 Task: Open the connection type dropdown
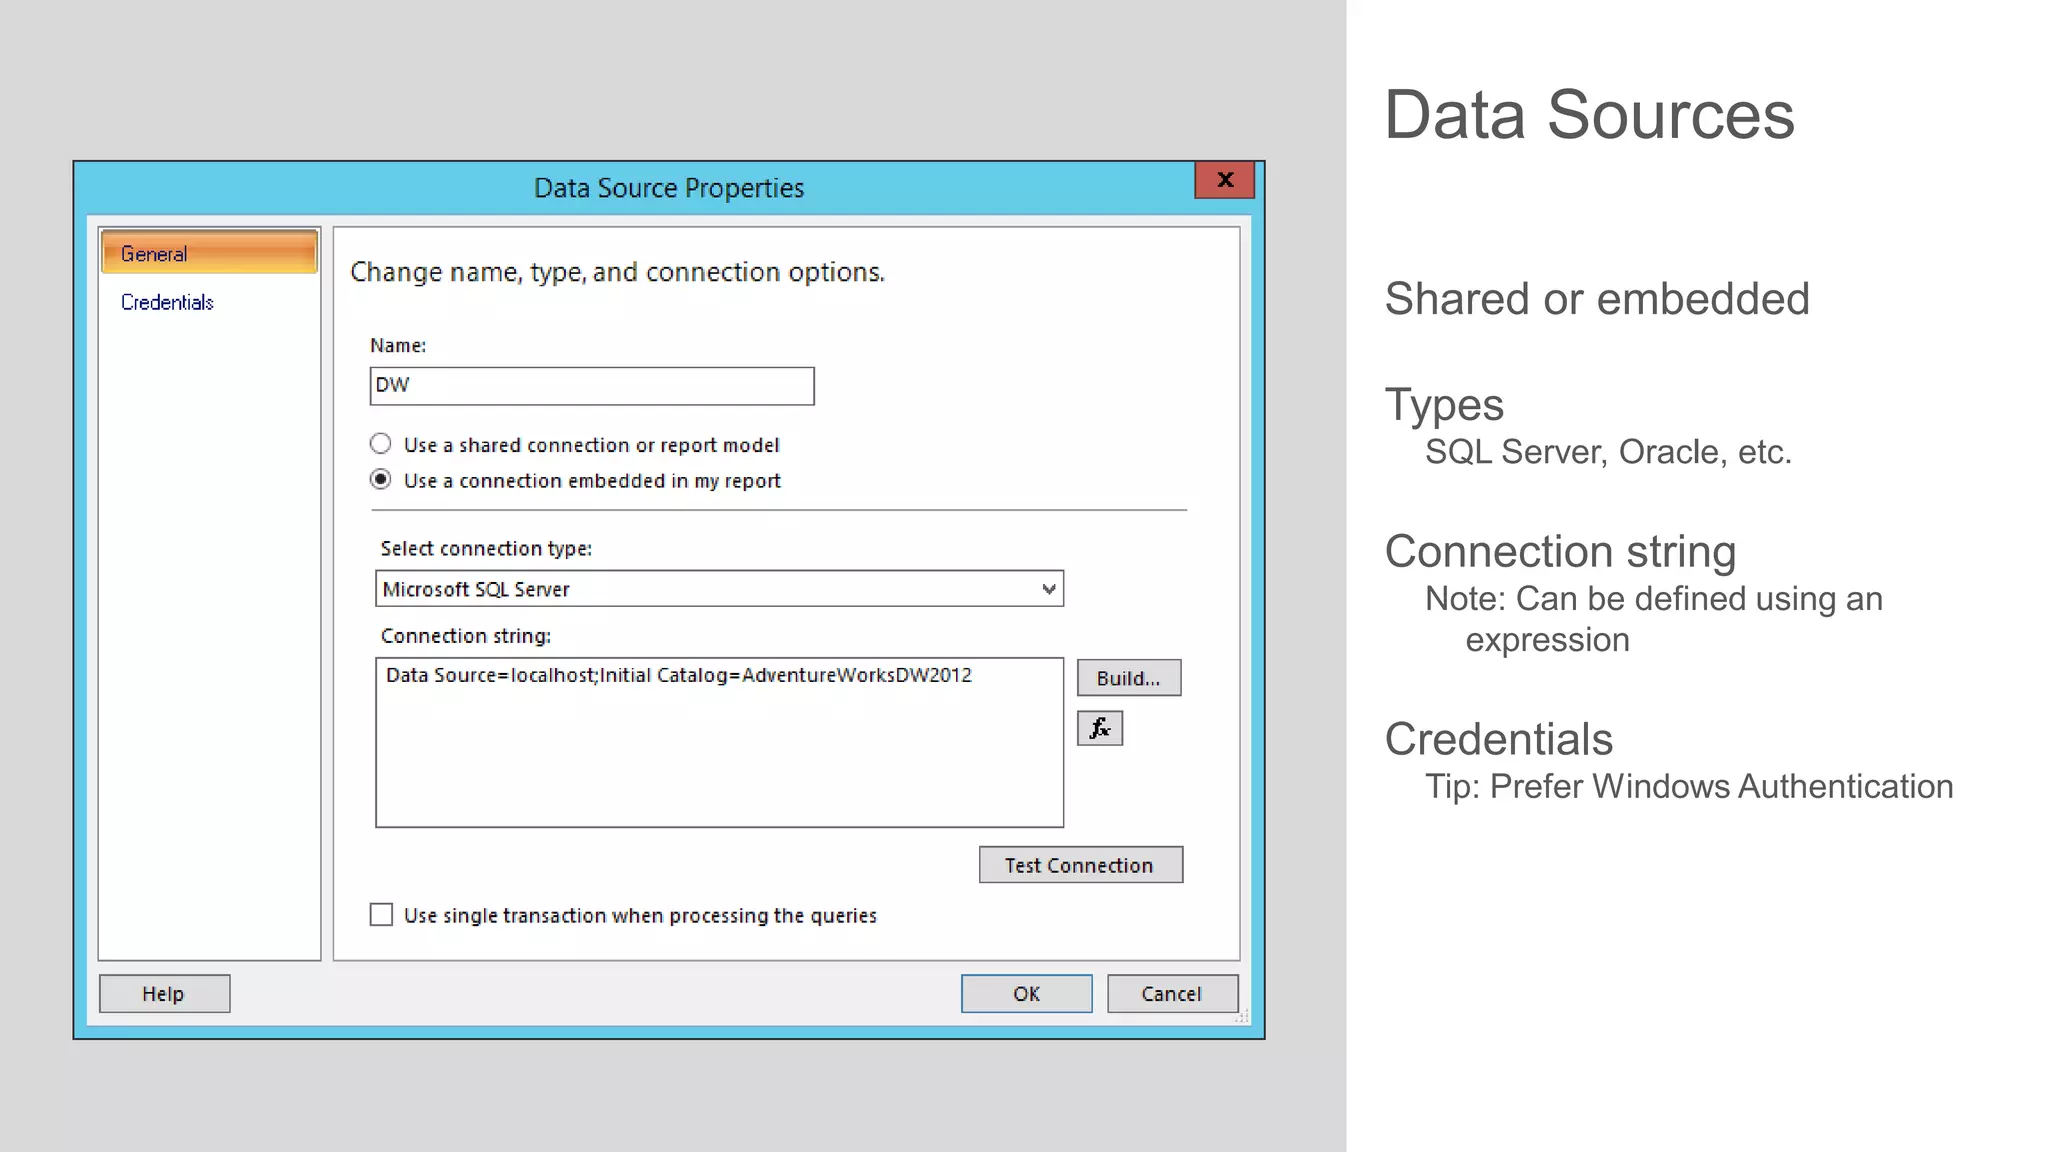point(719,589)
